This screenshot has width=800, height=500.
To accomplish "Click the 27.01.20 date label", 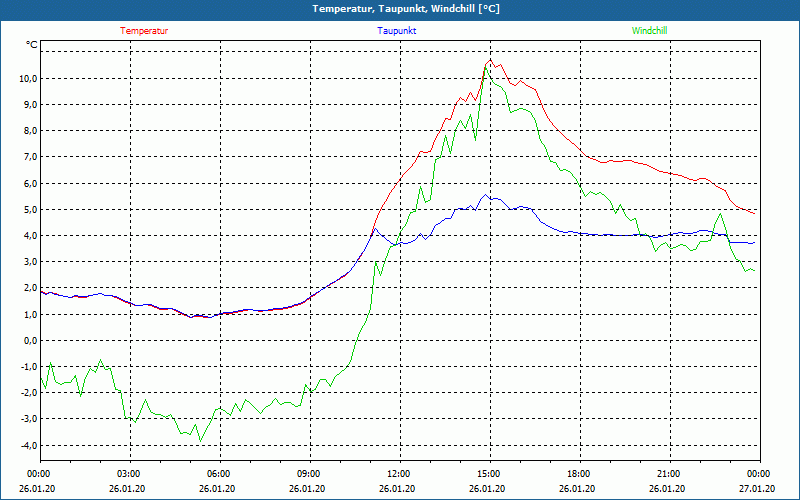I will (758, 488).
